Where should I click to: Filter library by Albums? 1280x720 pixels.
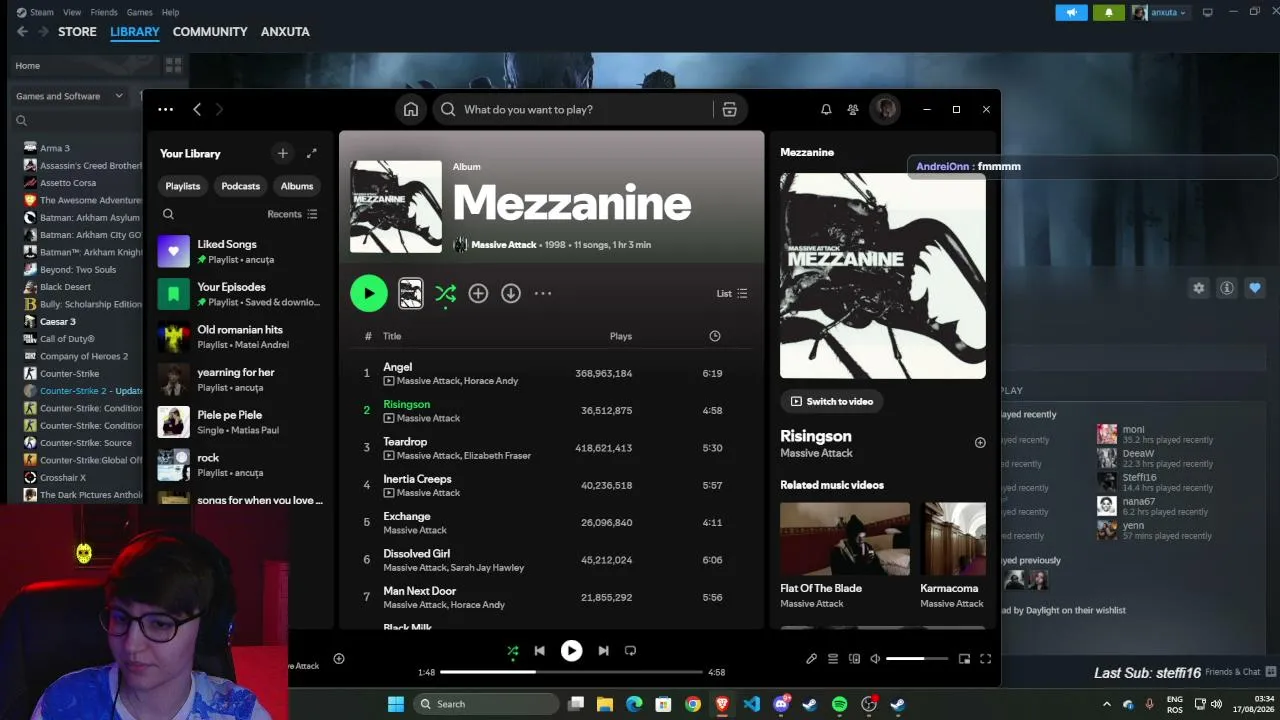click(297, 186)
